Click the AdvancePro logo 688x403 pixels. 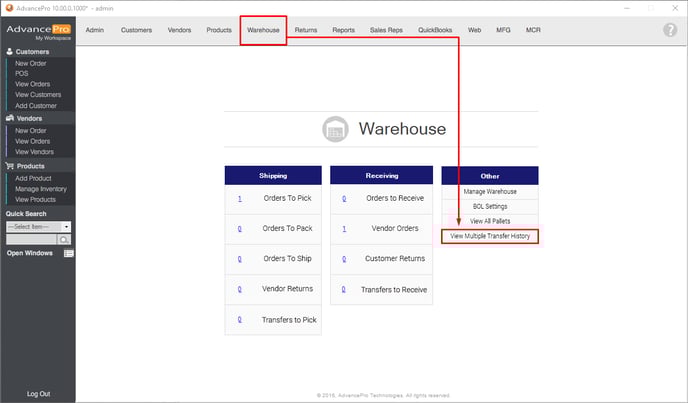[37, 31]
